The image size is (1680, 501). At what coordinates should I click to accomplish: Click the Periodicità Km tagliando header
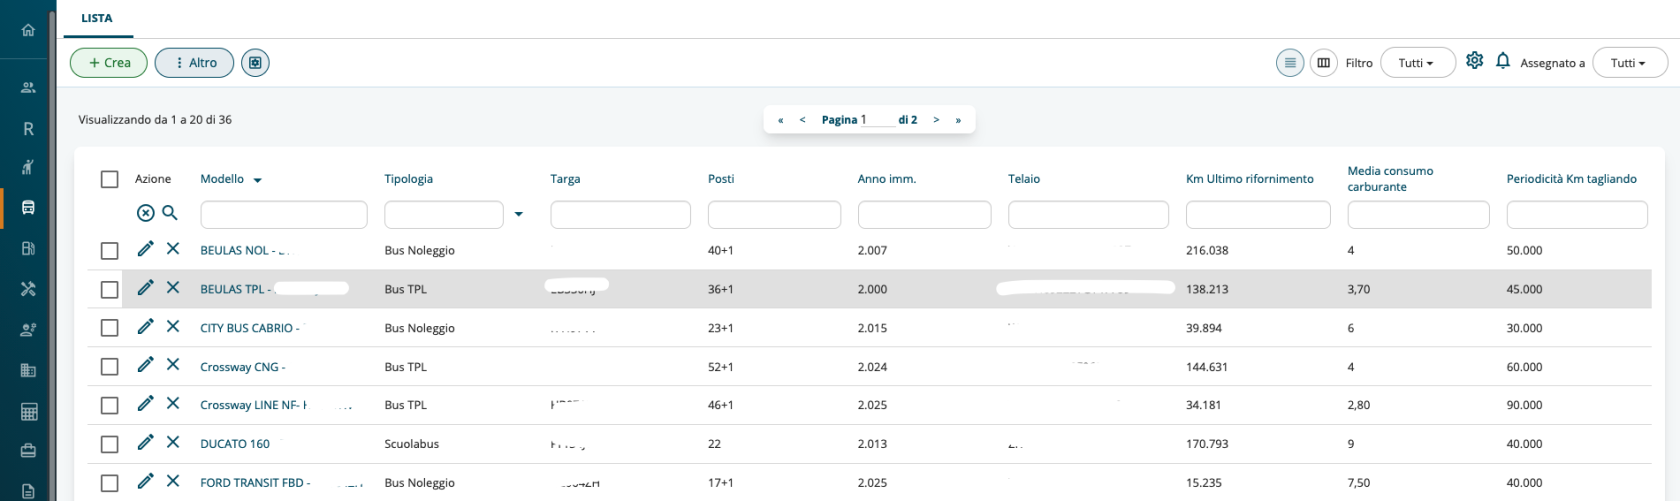[x=1571, y=179]
